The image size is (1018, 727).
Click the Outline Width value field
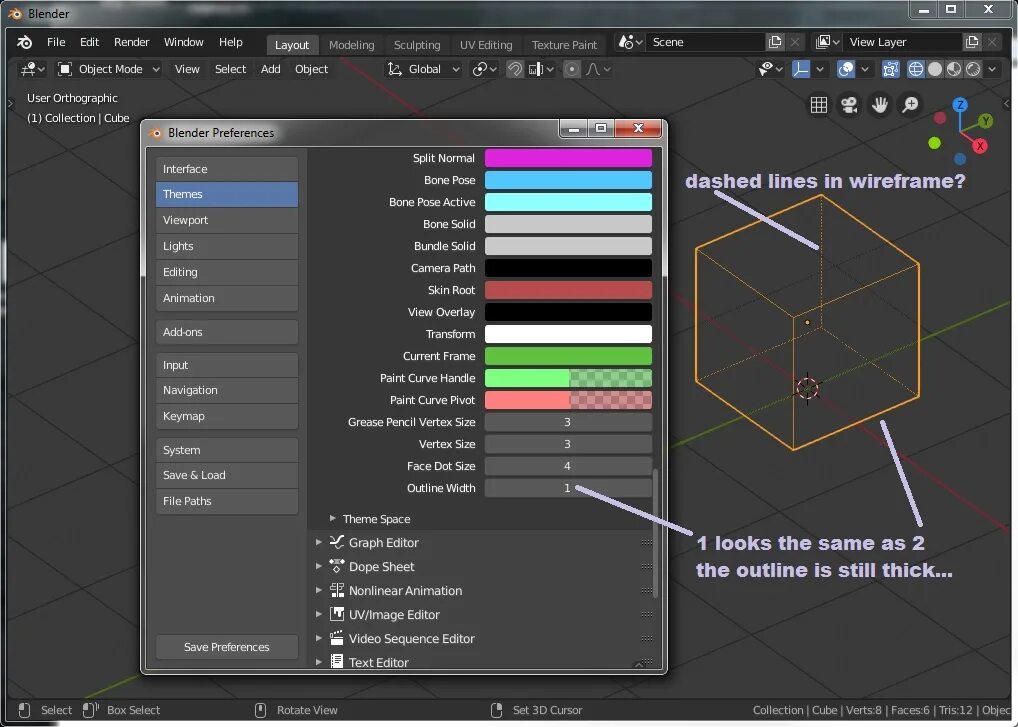[x=568, y=488]
